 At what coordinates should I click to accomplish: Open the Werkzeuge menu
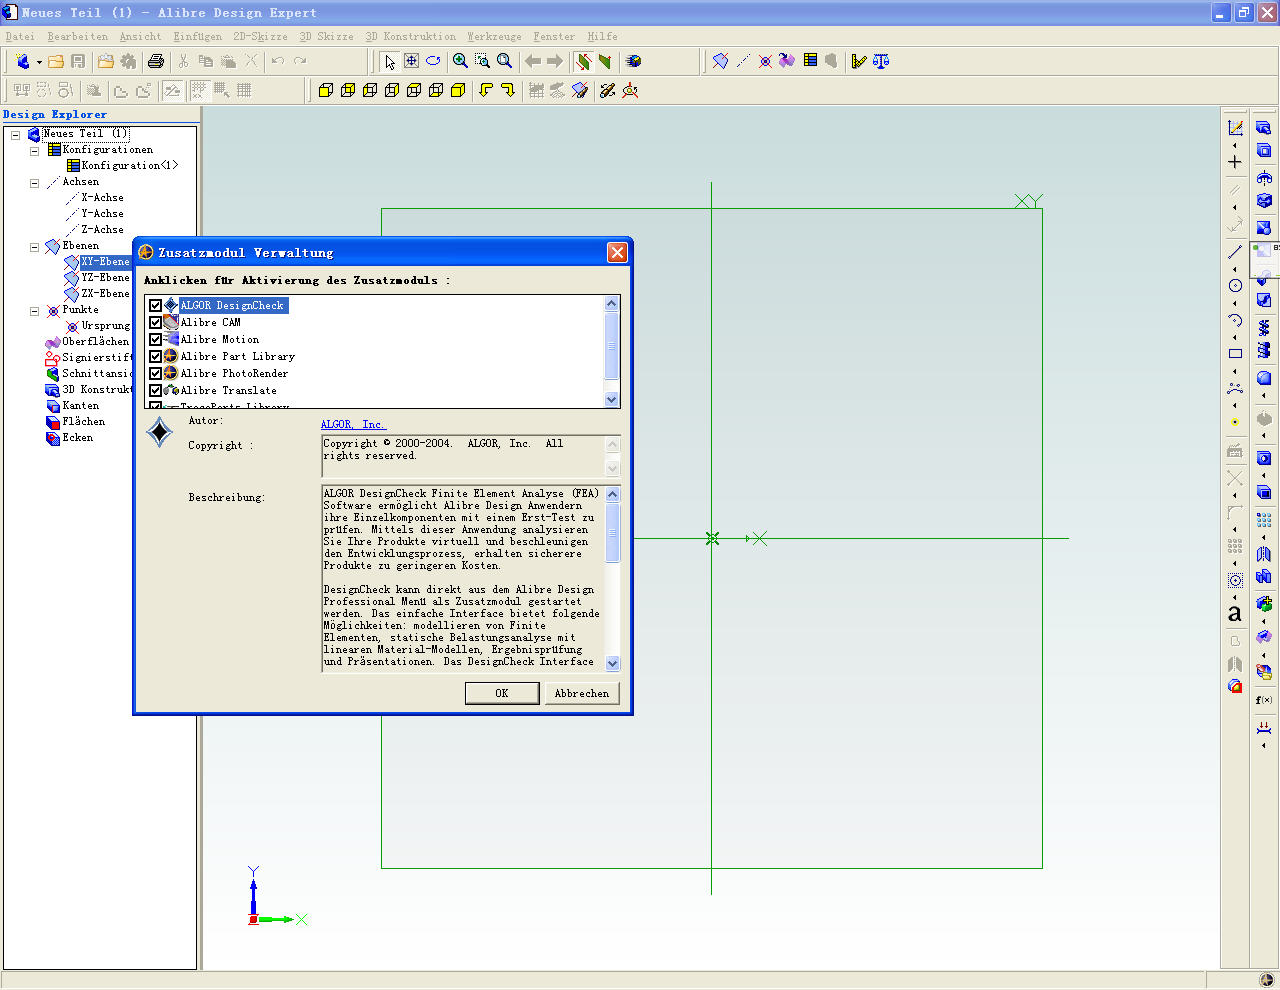click(x=494, y=36)
